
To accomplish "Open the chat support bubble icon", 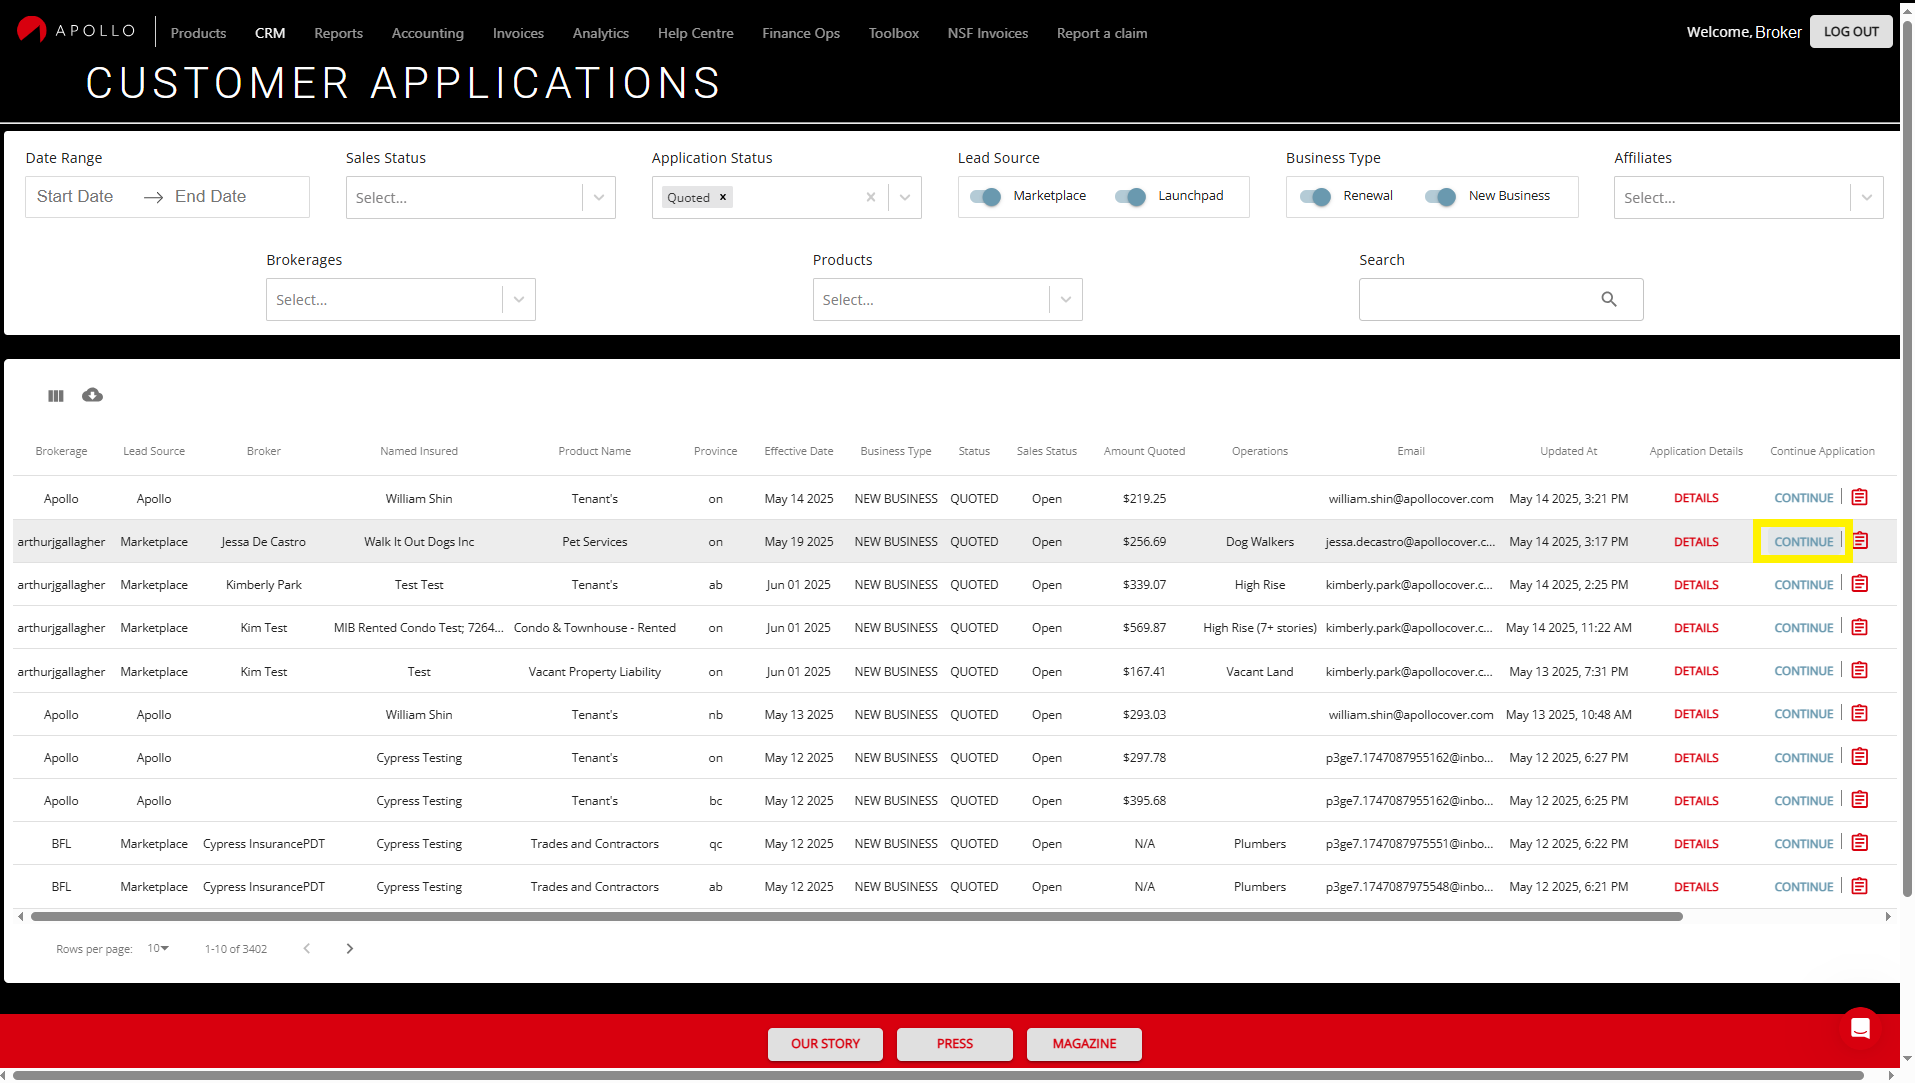I will 1860,1028.
